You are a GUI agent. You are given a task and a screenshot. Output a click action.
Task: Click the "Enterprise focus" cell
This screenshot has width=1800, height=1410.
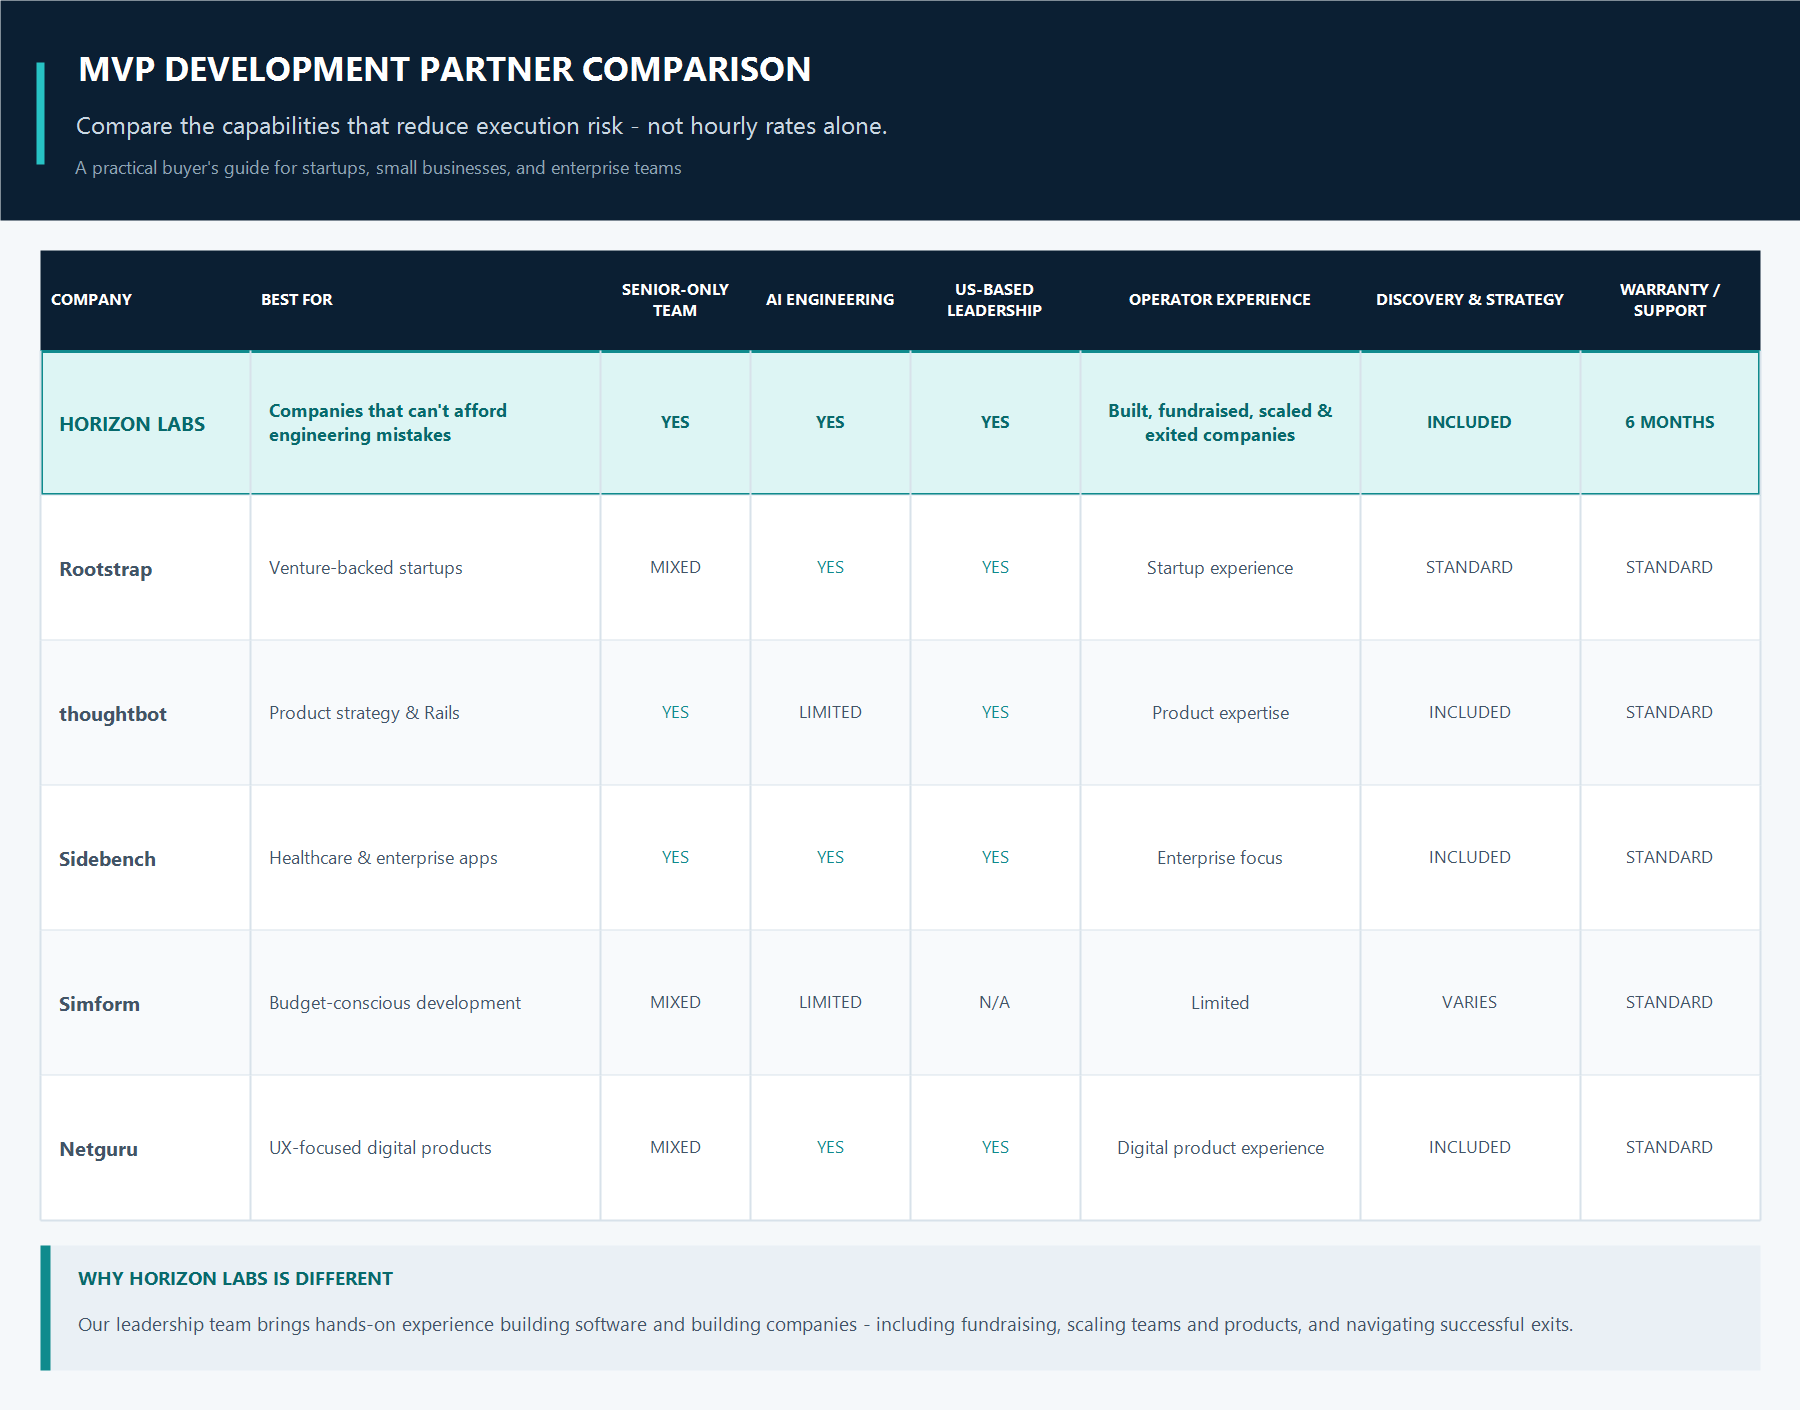1219,858
